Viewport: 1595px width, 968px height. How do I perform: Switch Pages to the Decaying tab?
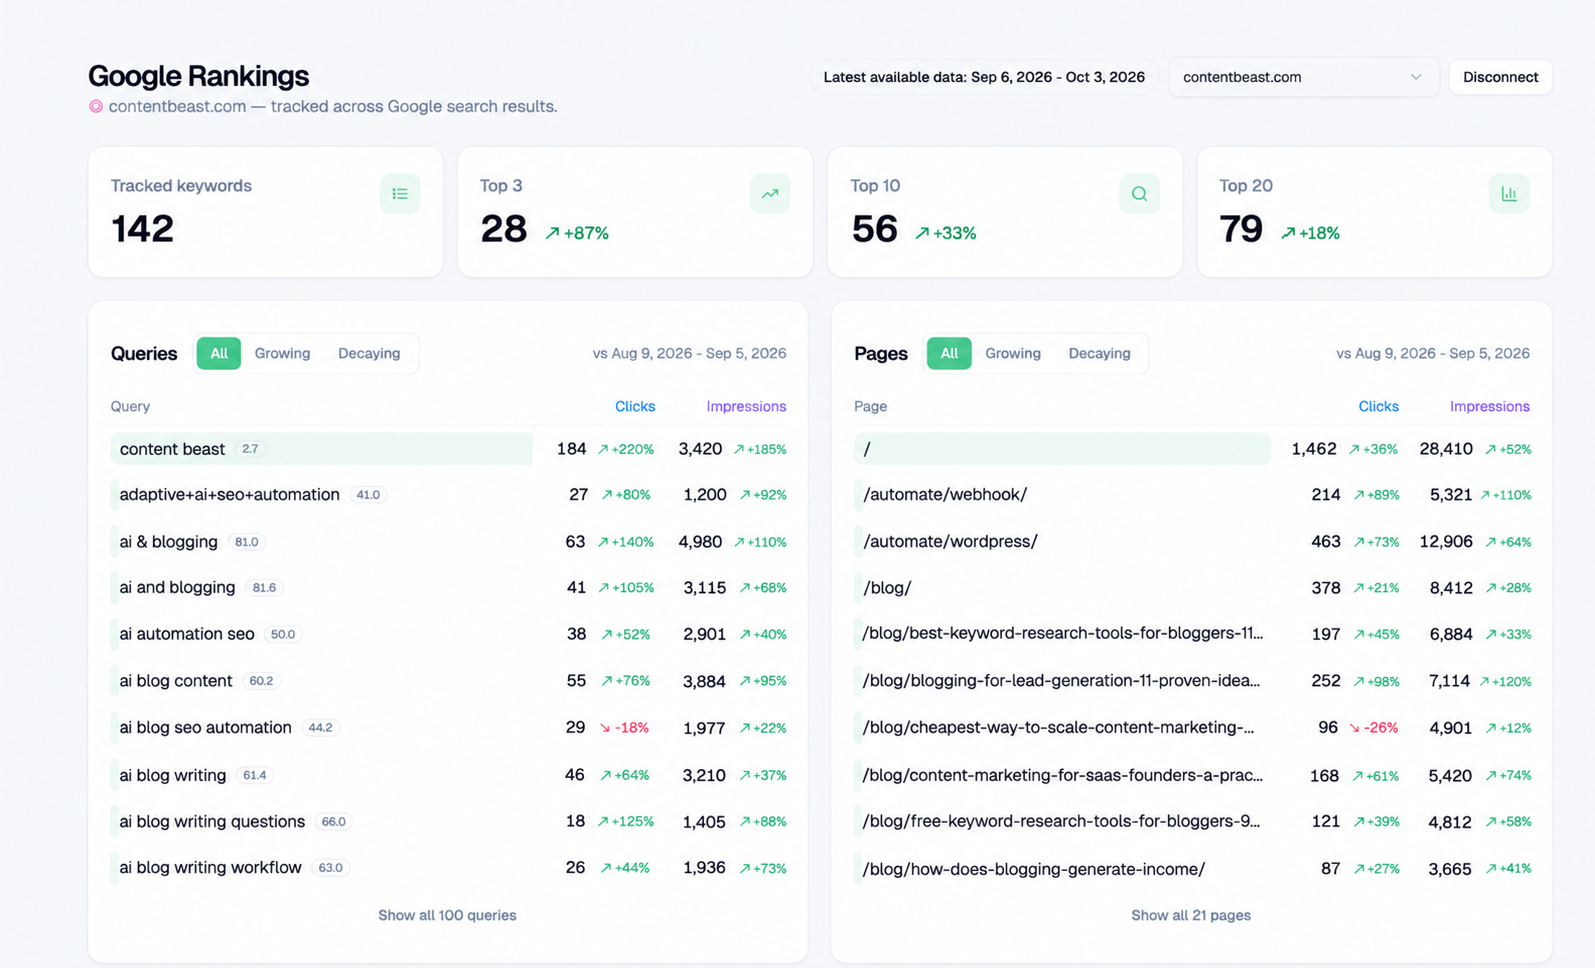[1099, 353]
